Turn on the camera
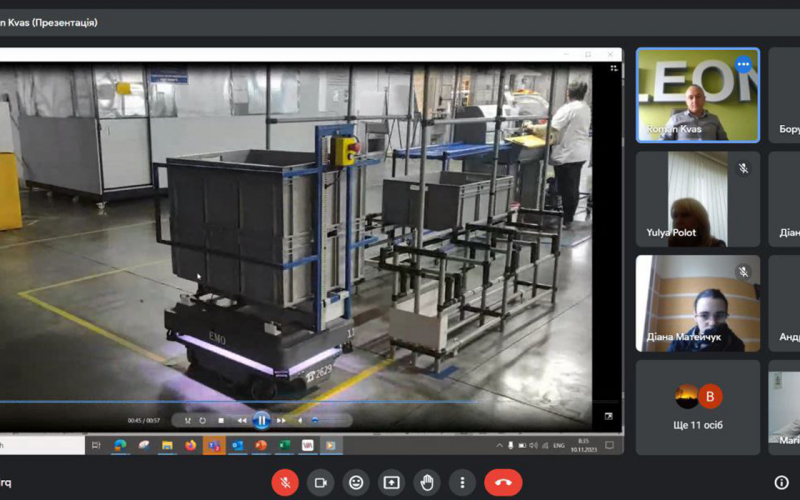 pos(320,483)
